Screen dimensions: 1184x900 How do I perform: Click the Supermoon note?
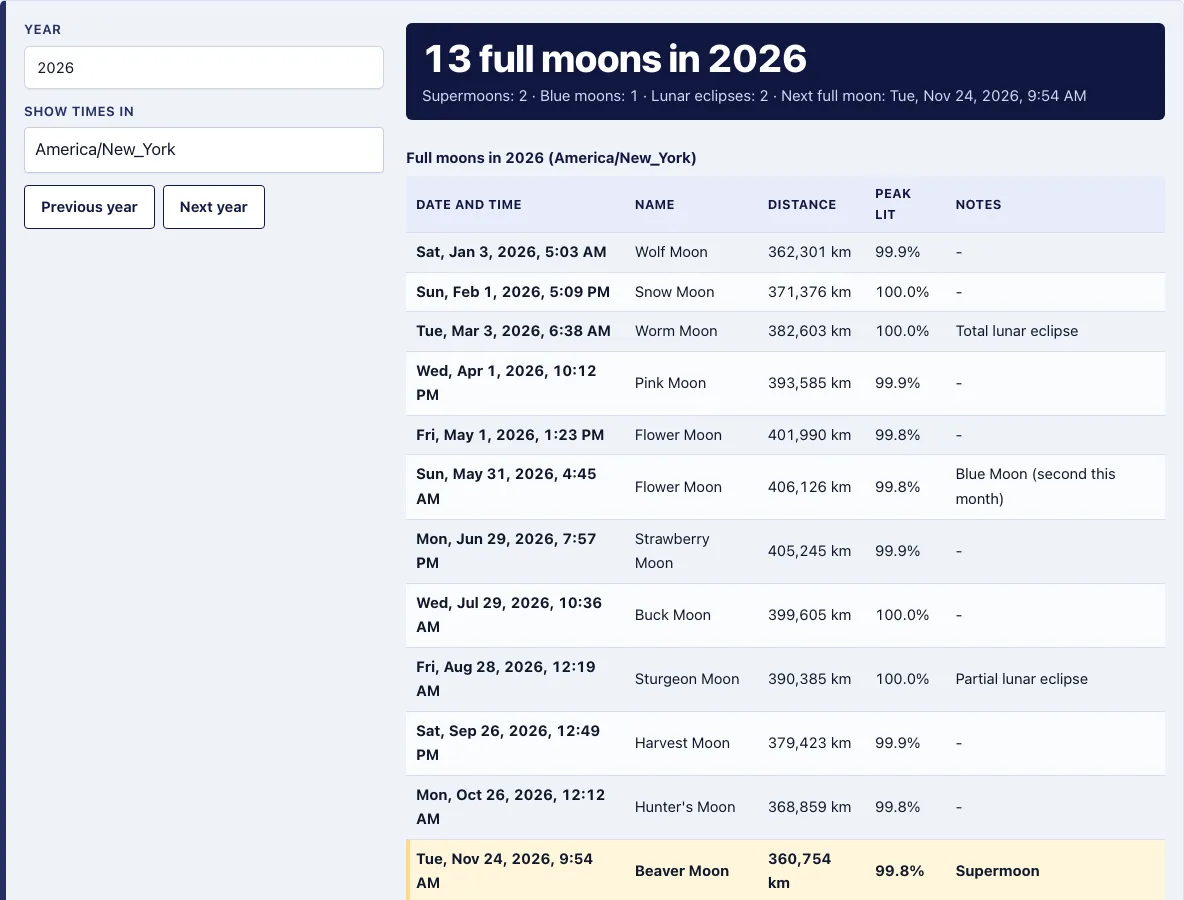pos(997,871)
